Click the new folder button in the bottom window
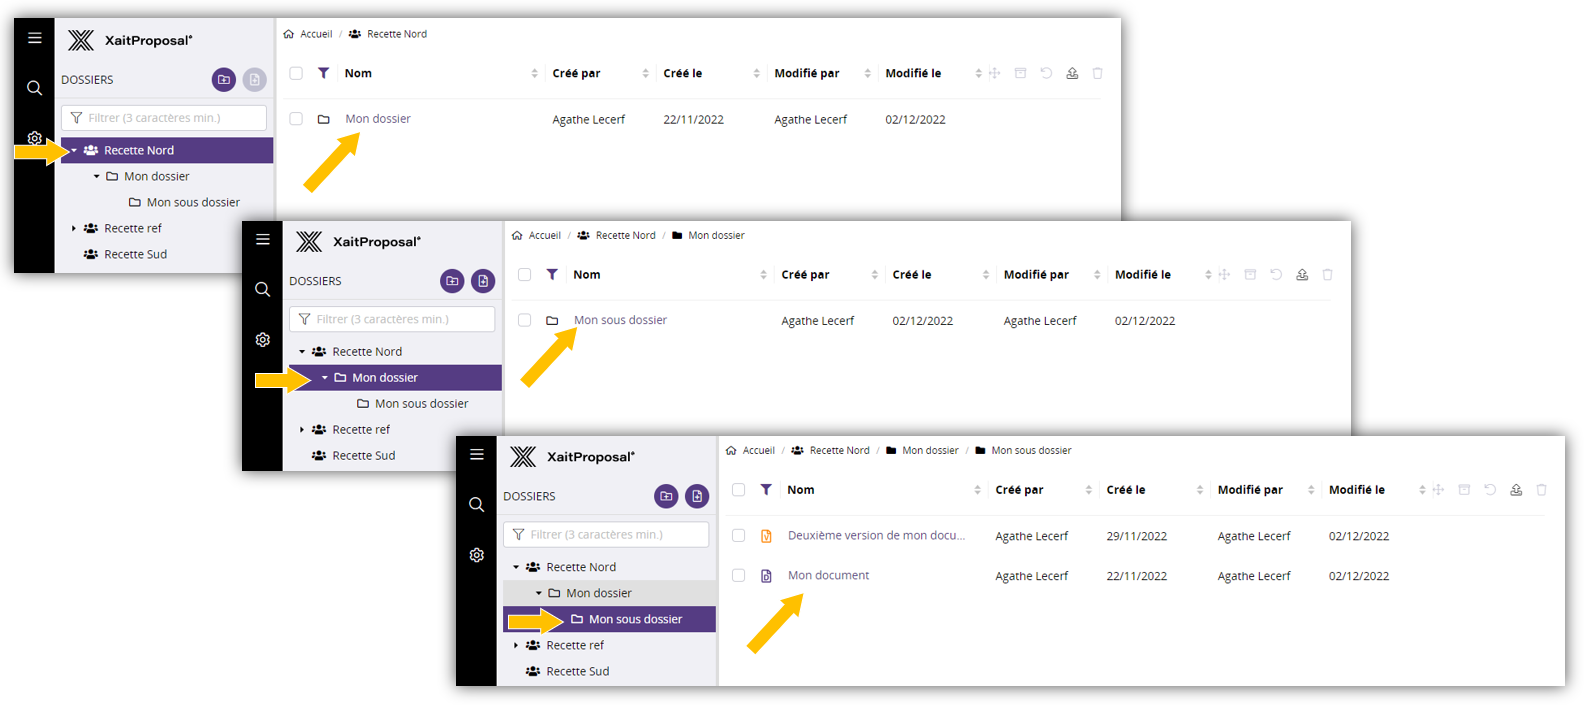The height and width of the screenshot is (708, 1587). [666, 496]
